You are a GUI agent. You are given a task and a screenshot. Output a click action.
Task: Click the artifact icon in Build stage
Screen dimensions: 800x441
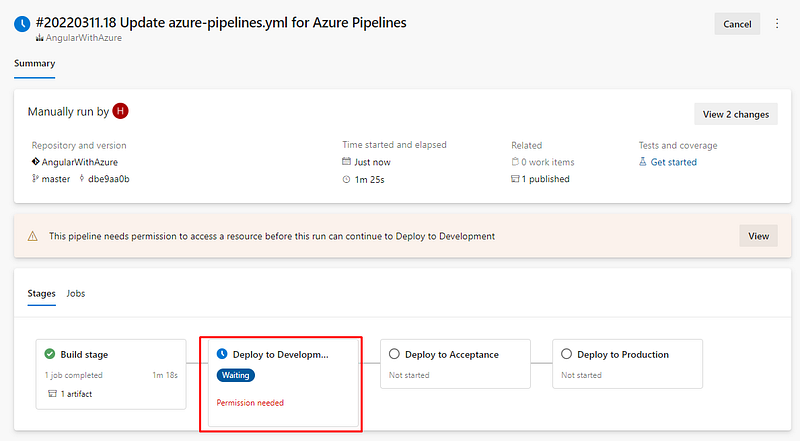coord(52,394)
